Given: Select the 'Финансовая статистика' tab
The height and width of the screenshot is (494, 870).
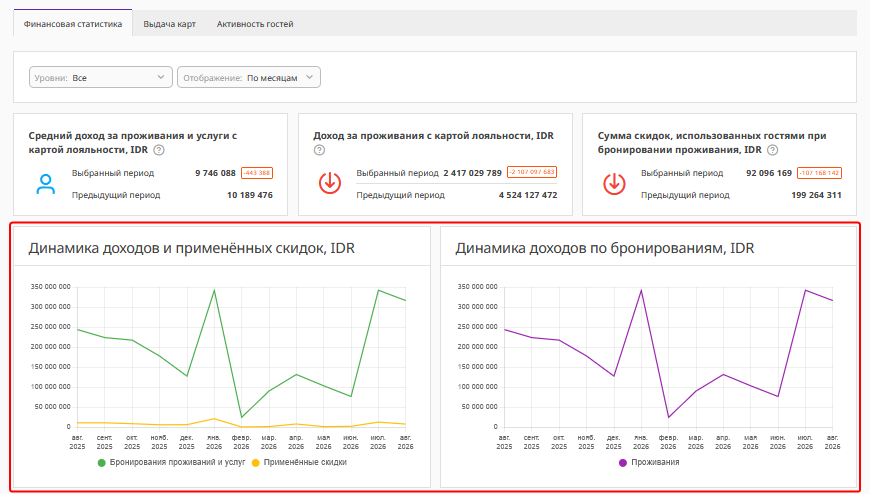Looking at the screenshot, I should point(73,24).
